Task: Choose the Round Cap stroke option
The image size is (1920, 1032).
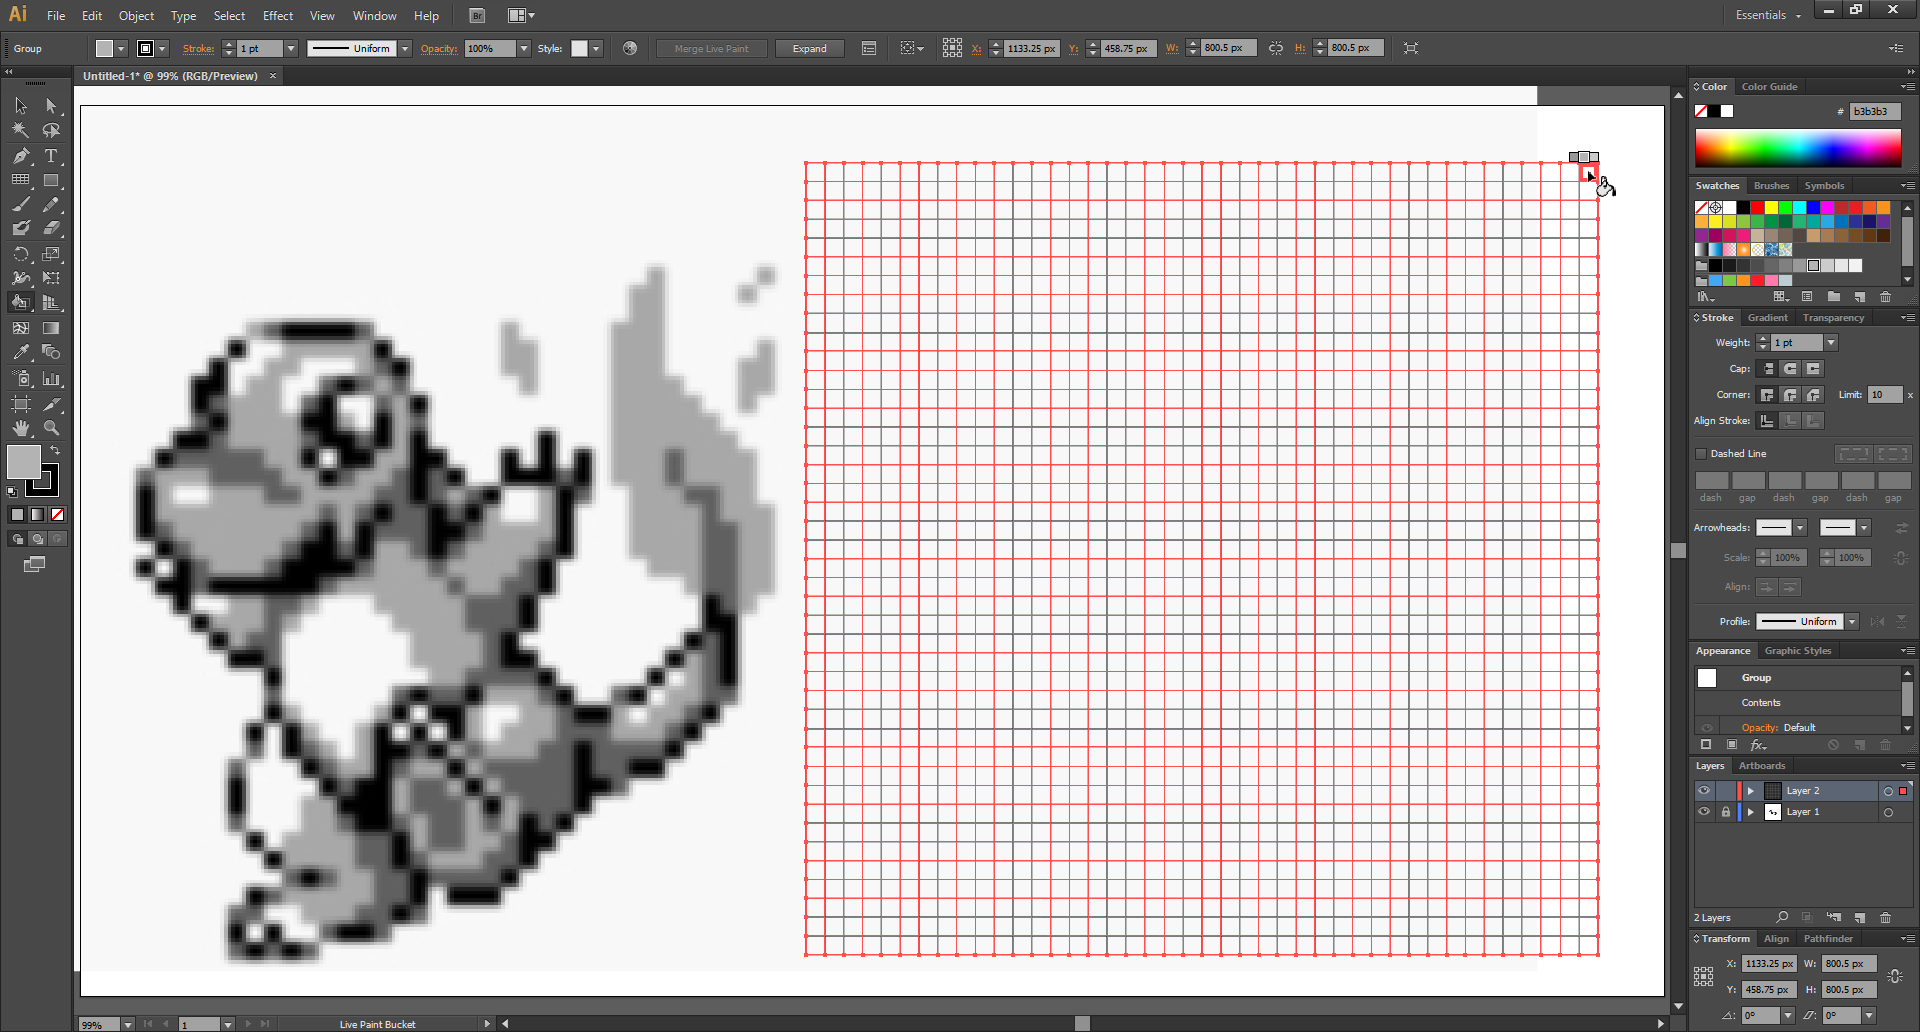Action: [x=1790, y=369]
